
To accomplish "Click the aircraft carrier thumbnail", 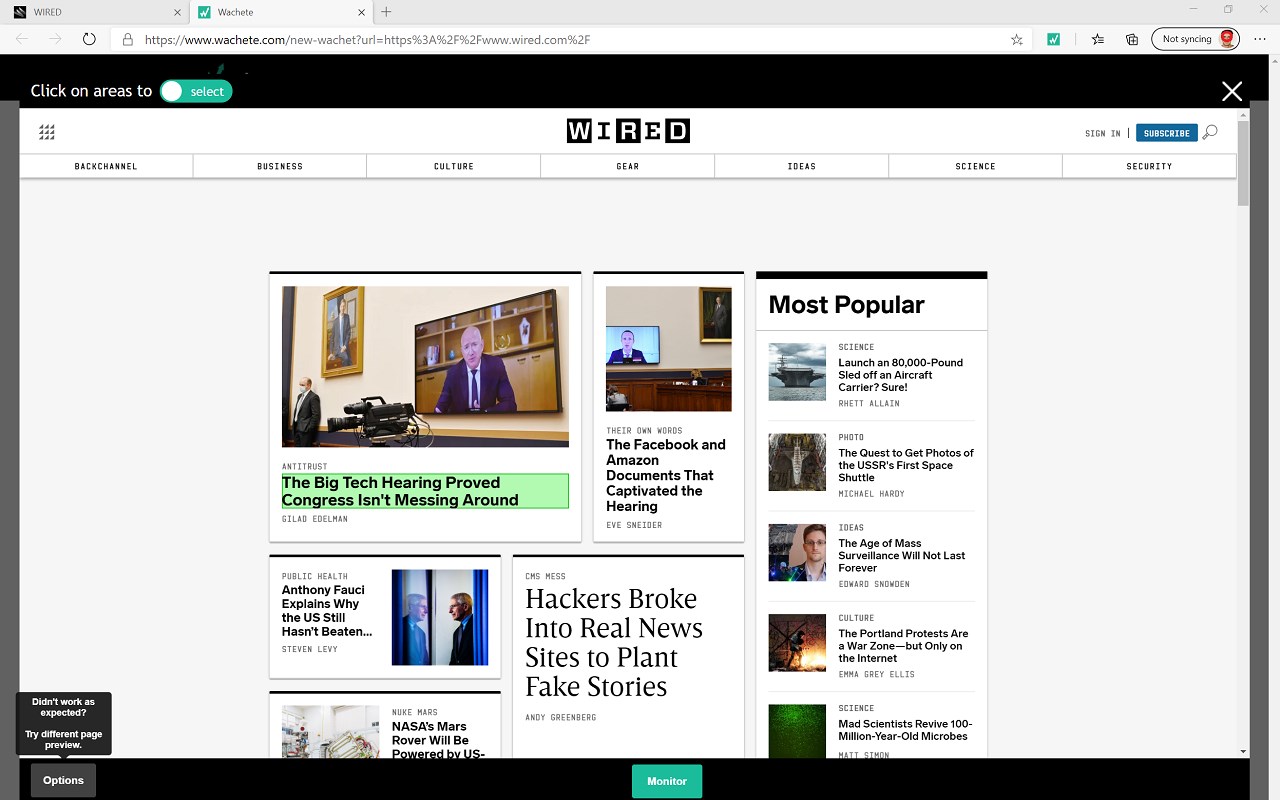I will point(797,372).
